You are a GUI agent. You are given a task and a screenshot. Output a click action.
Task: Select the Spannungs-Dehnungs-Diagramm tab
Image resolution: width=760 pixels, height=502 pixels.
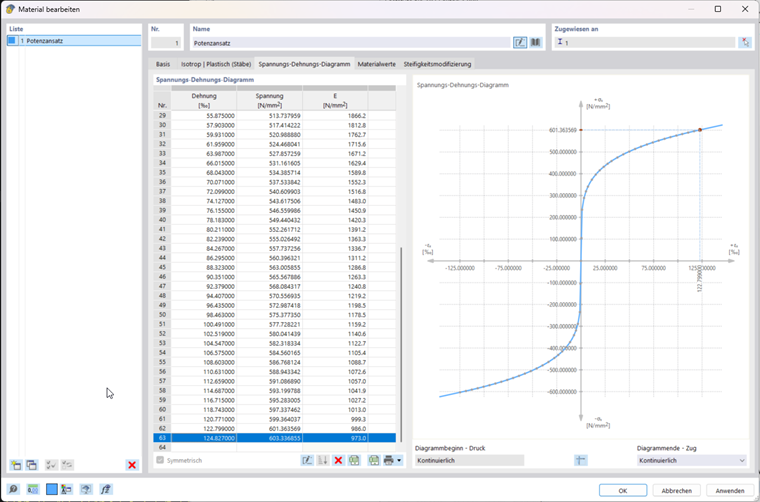(304, 64)
